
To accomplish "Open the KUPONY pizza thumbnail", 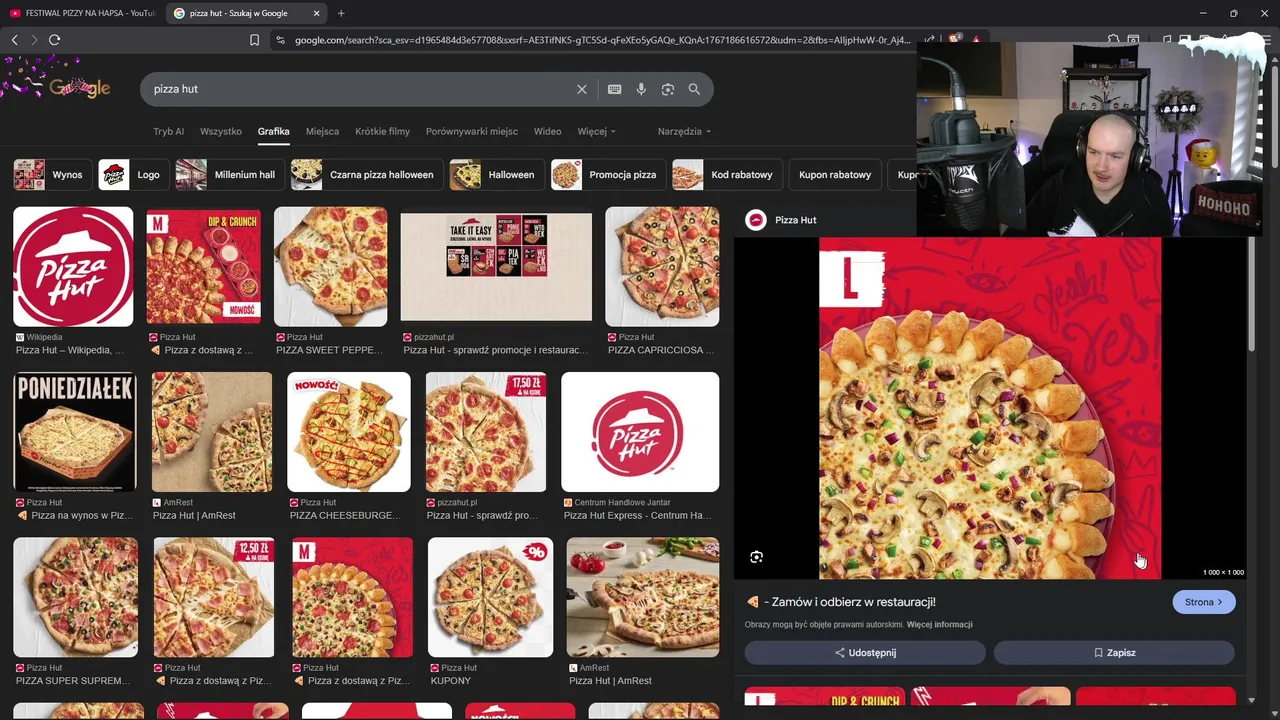I will click(x=490, y=597).
